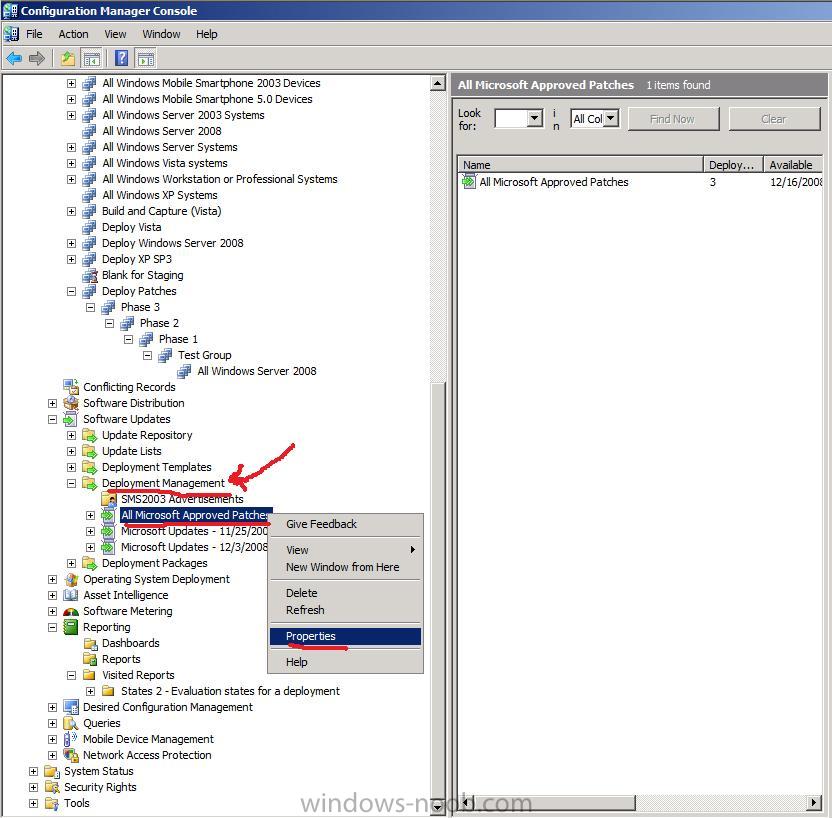The height and width of the screenshot is (818, 832).
Task: Select Give Feedback in context menu
Action: (x=345, y=524)
